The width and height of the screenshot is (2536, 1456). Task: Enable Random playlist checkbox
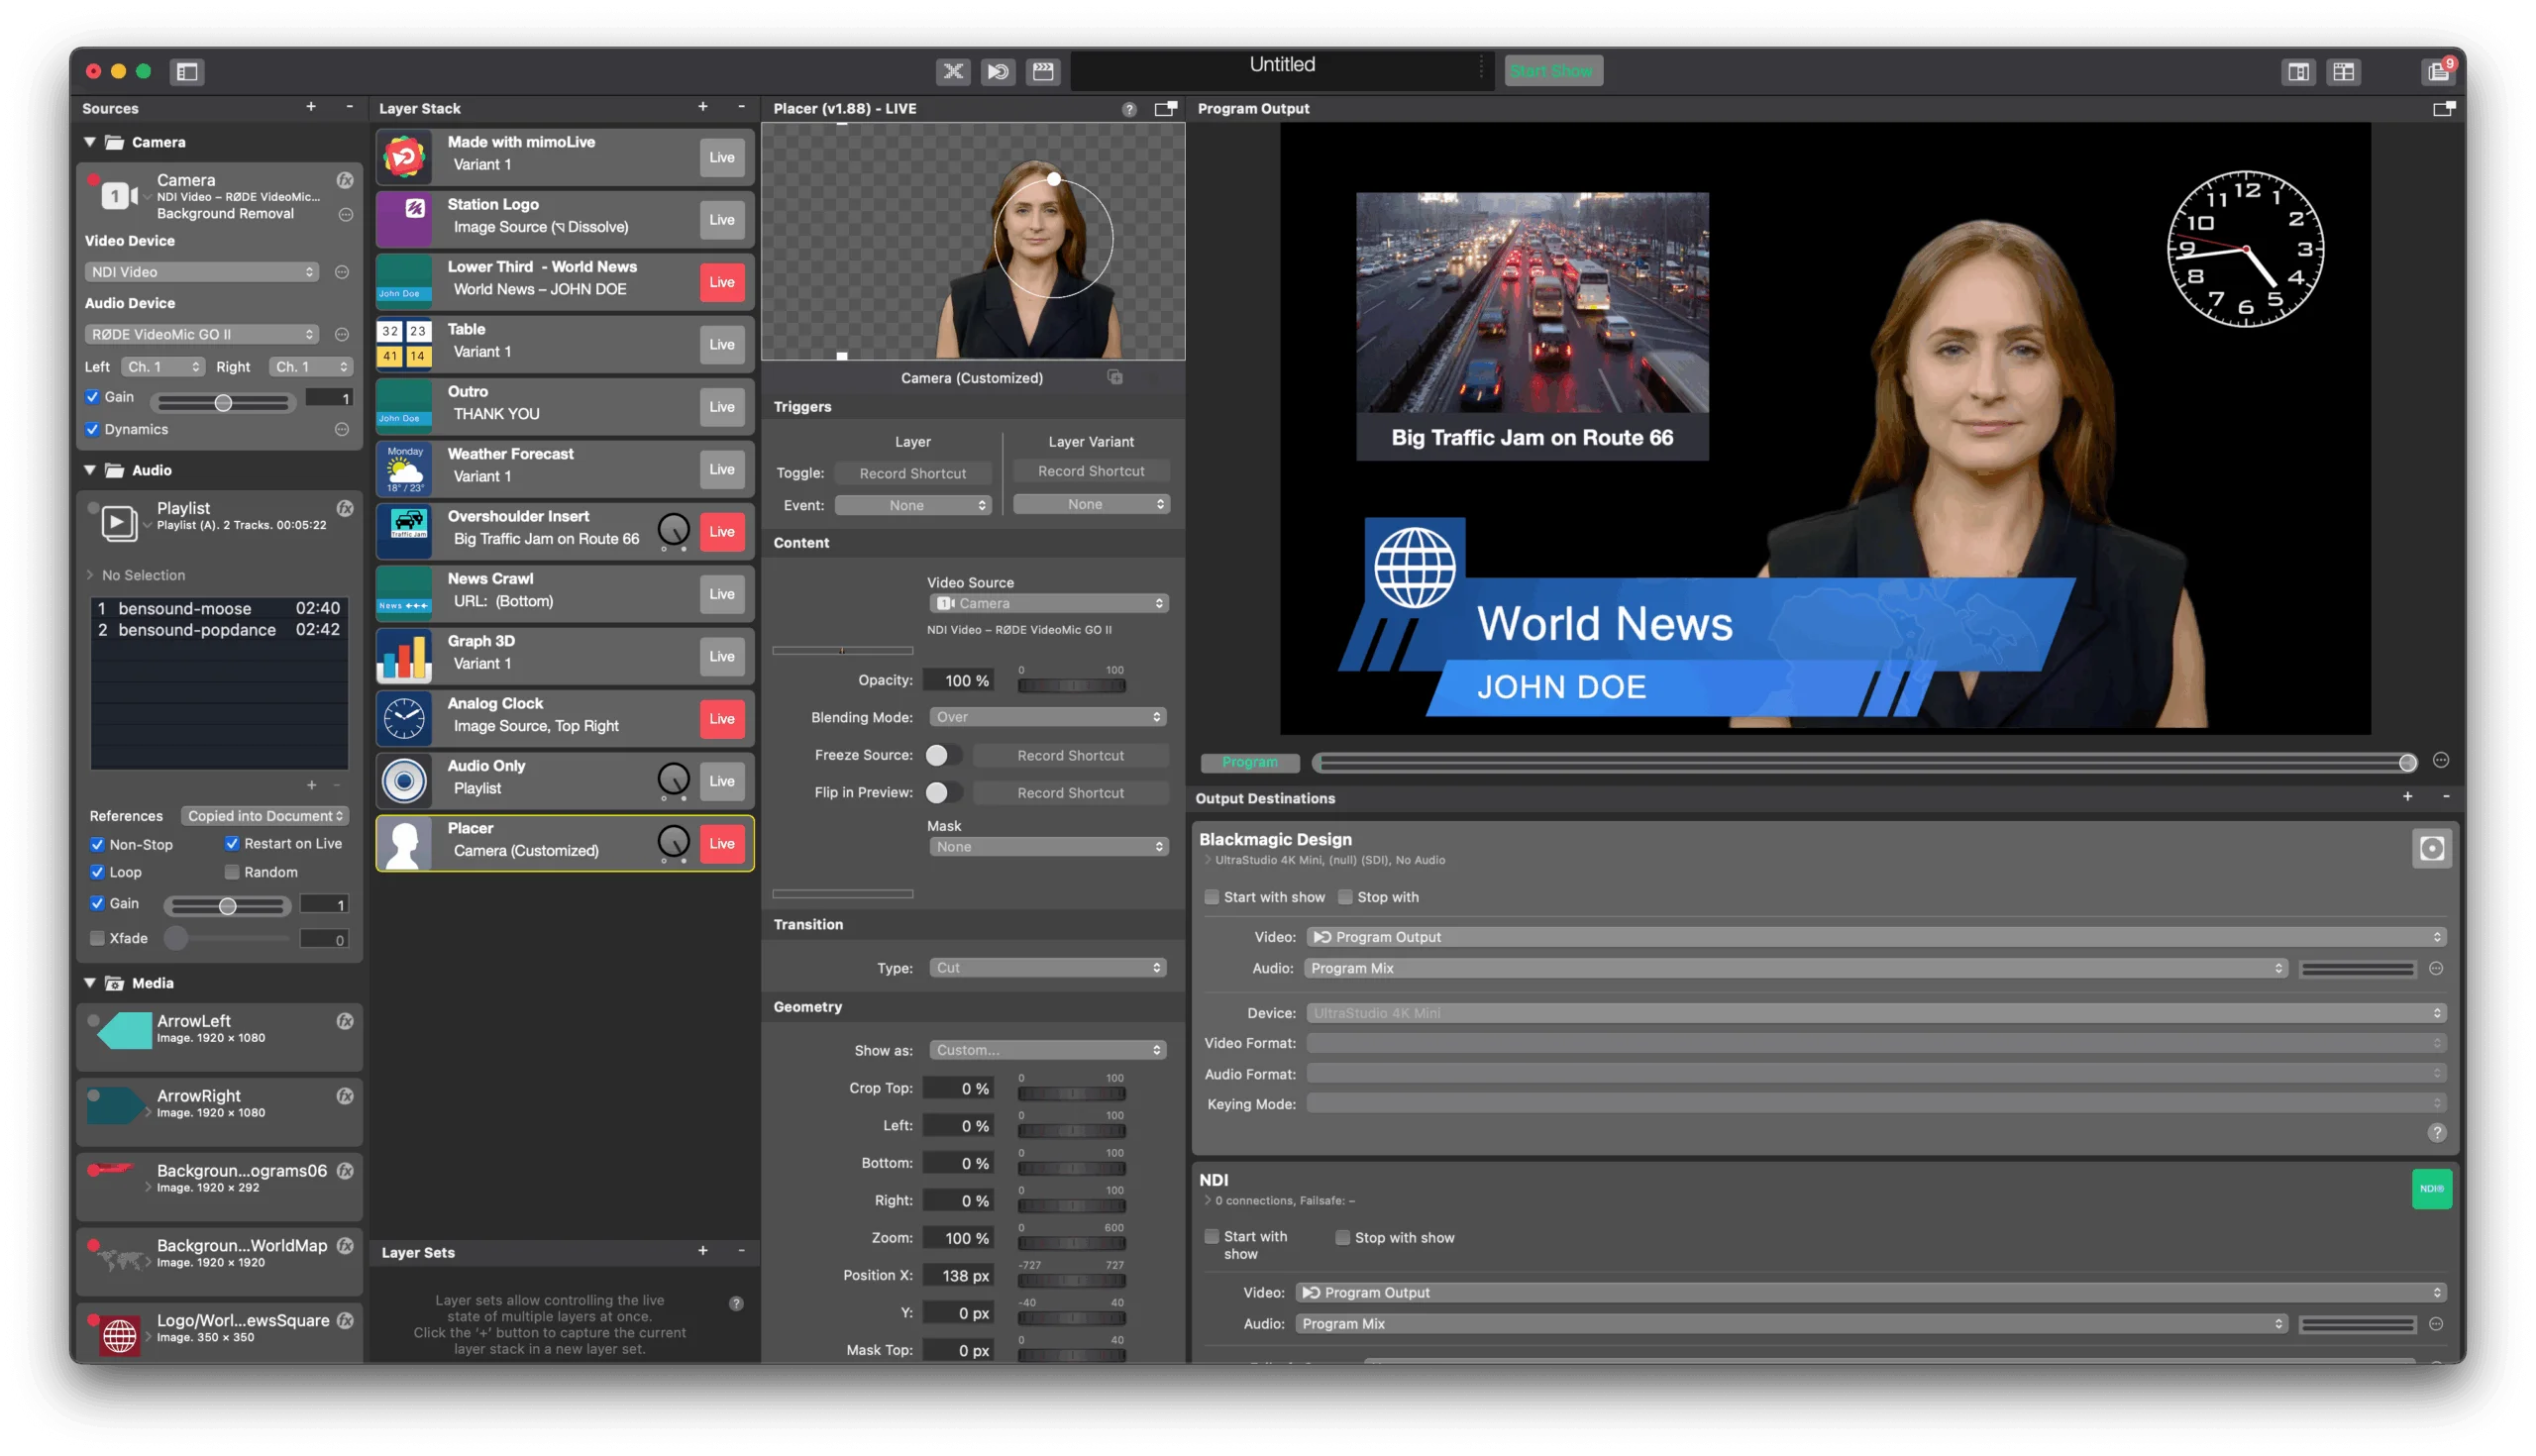[x=232, y=873]
